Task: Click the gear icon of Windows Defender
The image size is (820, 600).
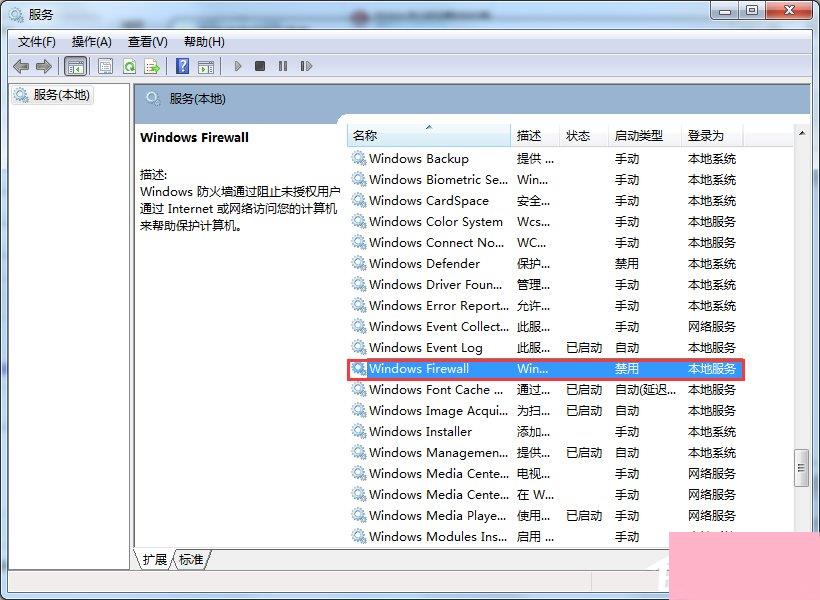Action: click(x=359, y=263)
